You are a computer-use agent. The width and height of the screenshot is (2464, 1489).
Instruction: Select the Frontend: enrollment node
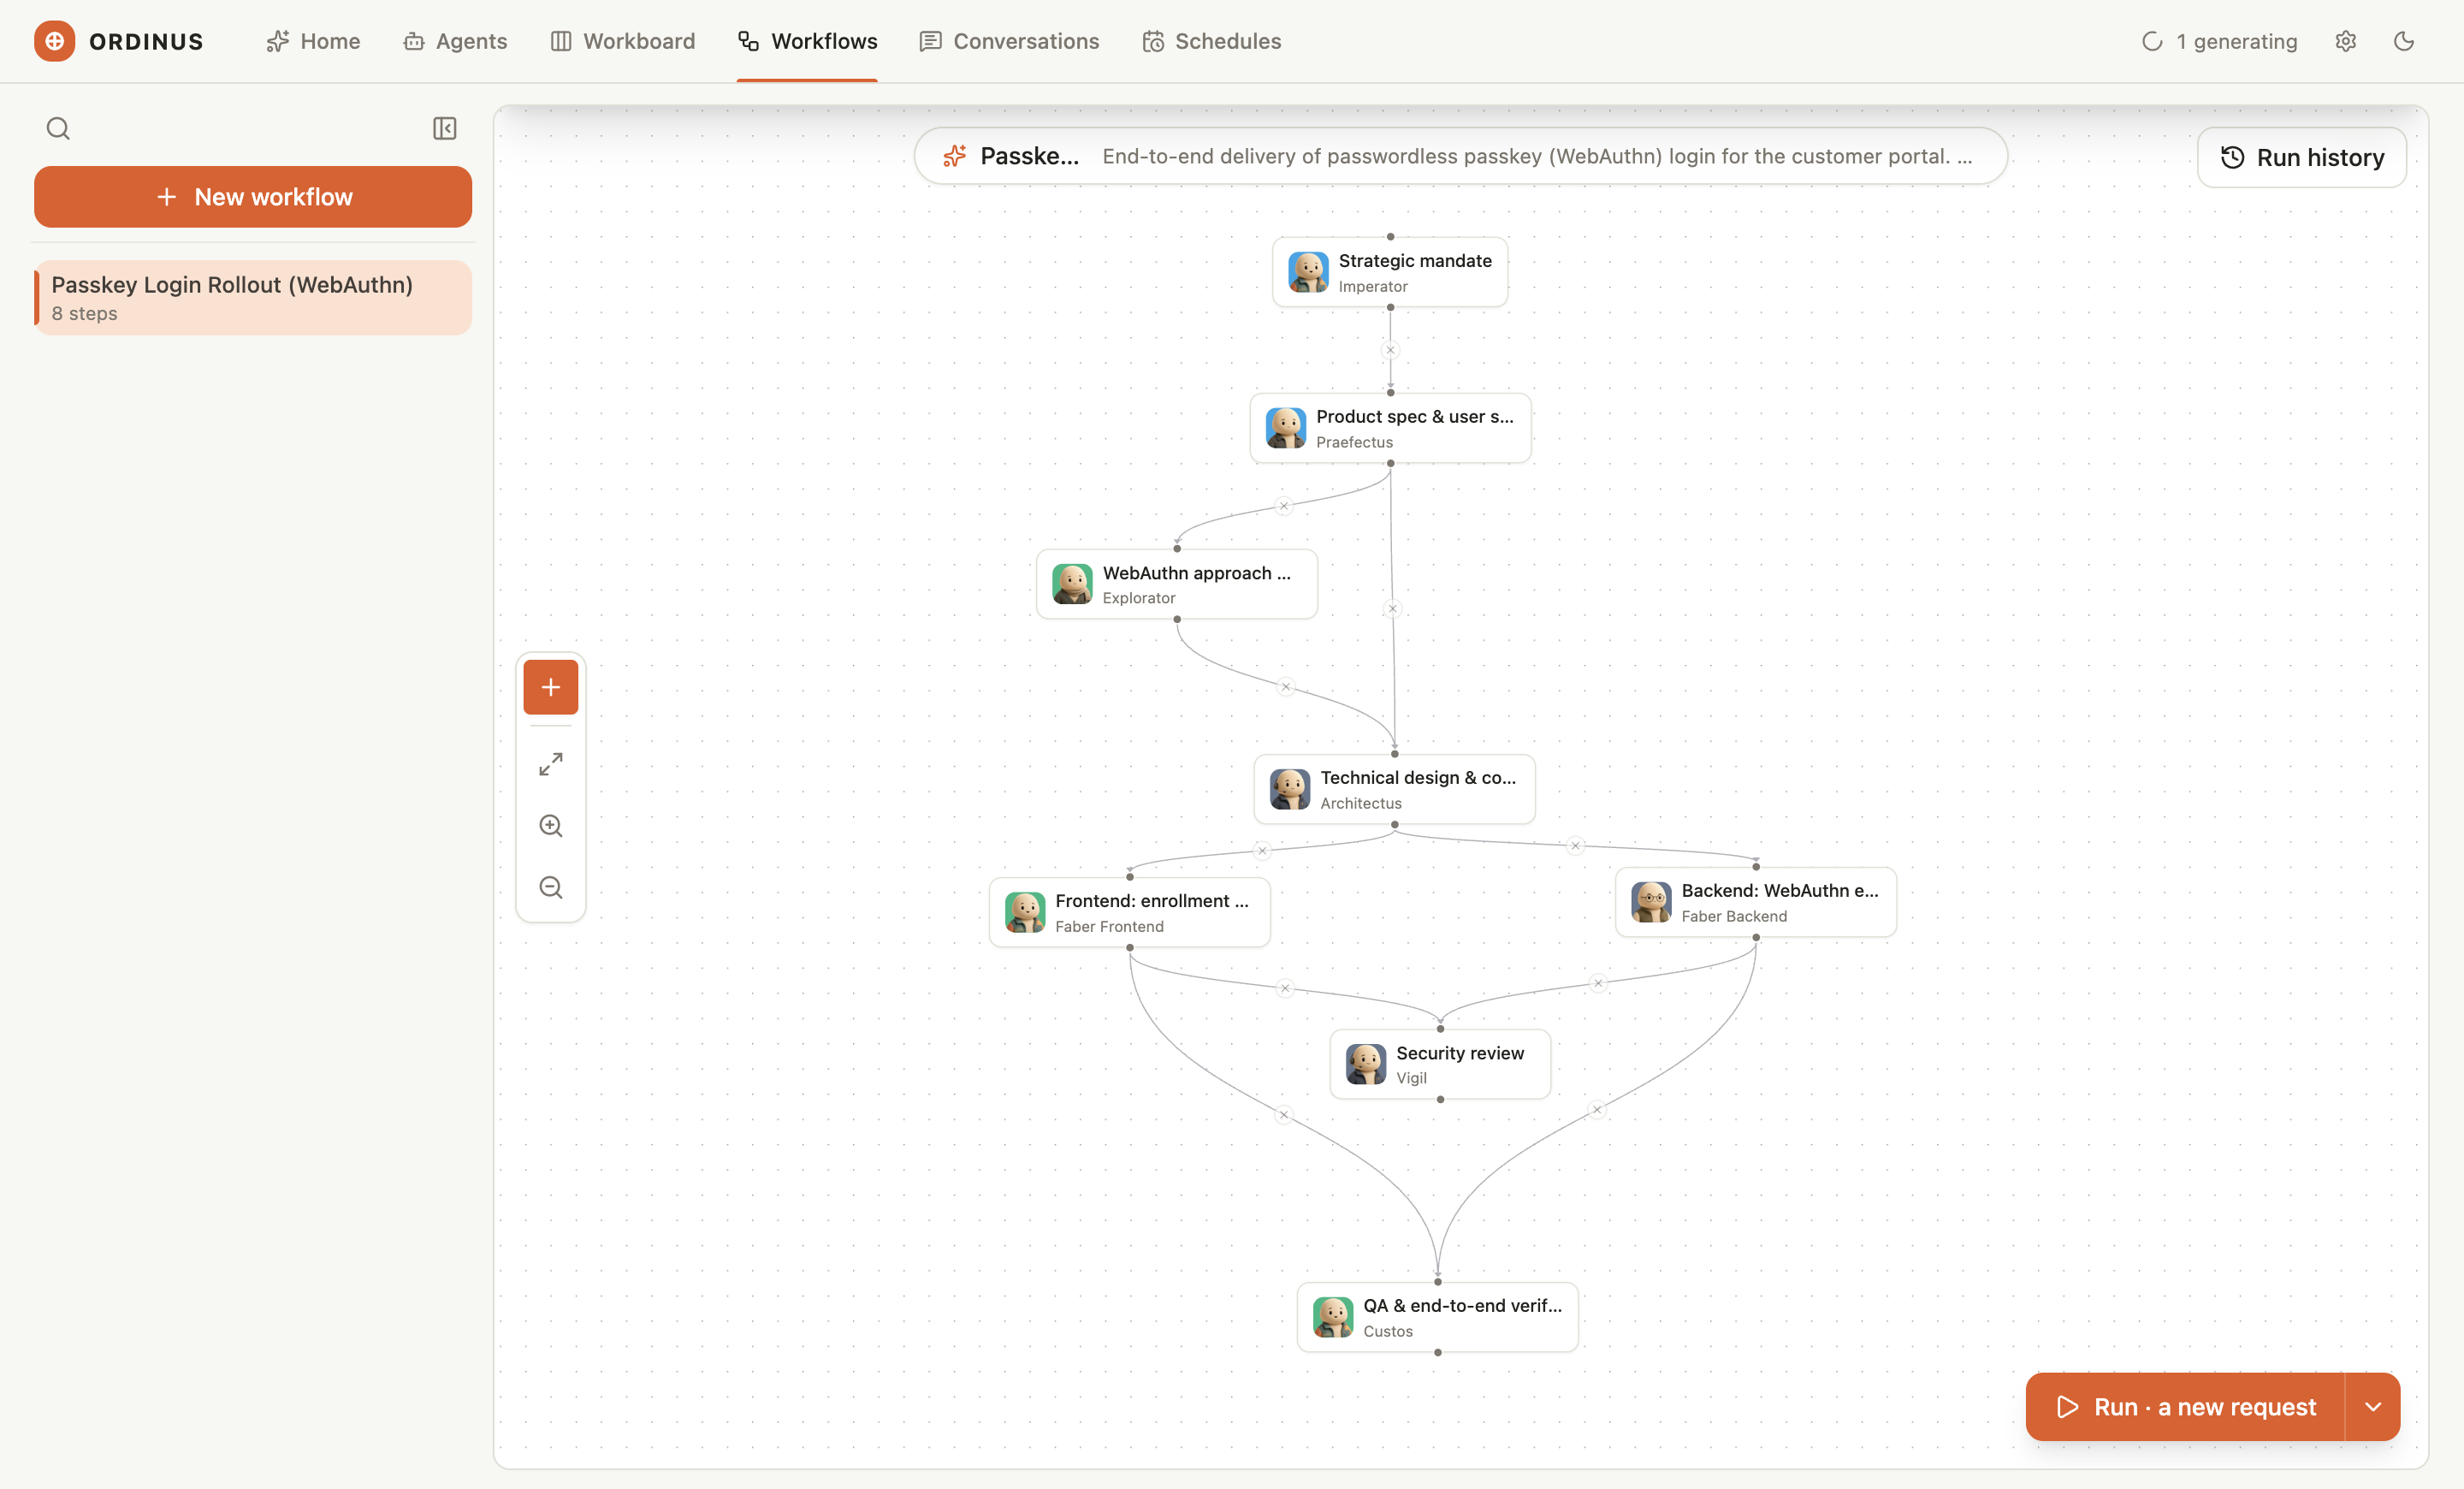click(x=1130, y=912)
